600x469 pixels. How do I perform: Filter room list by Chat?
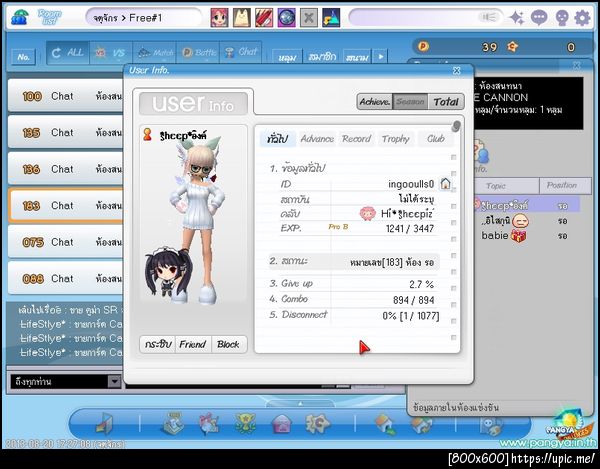(x=241, y=53)
